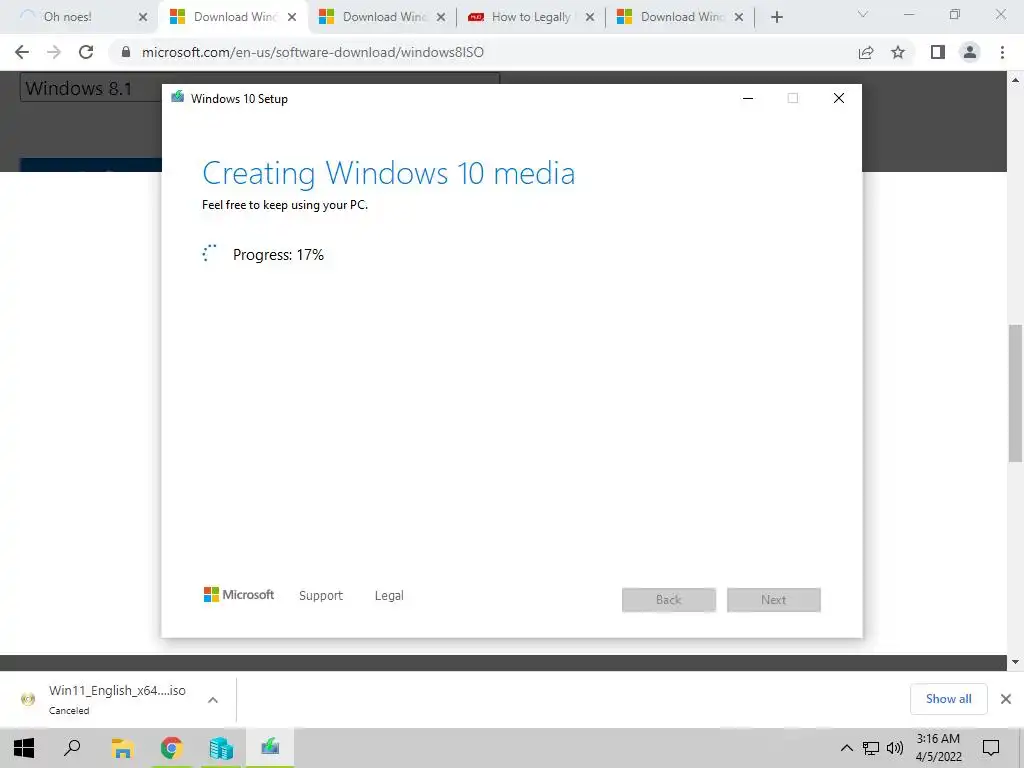Show all downloads
1024x768 pixels.
tap(948, 699)
